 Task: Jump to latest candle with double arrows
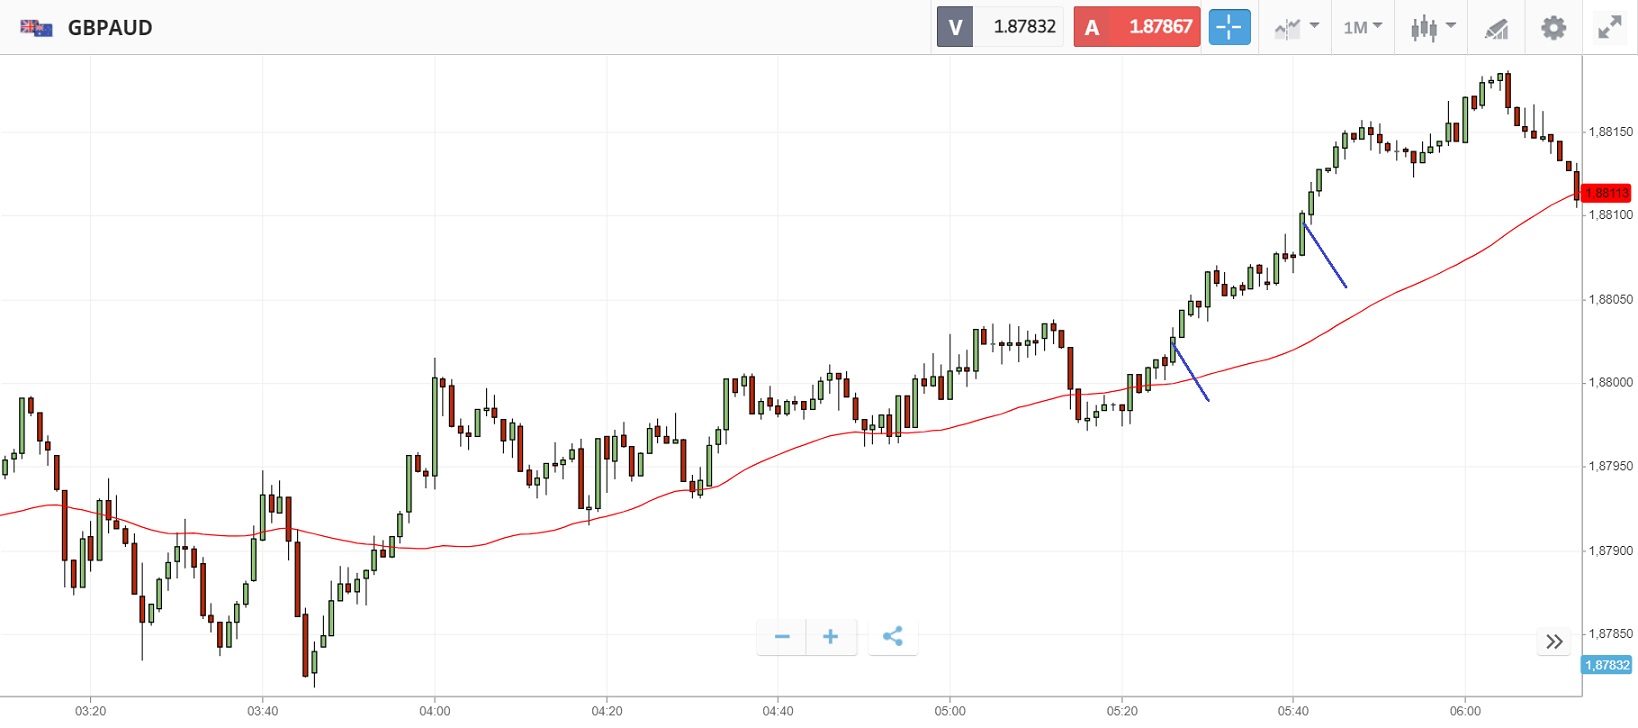click(x=1554, y=641)
